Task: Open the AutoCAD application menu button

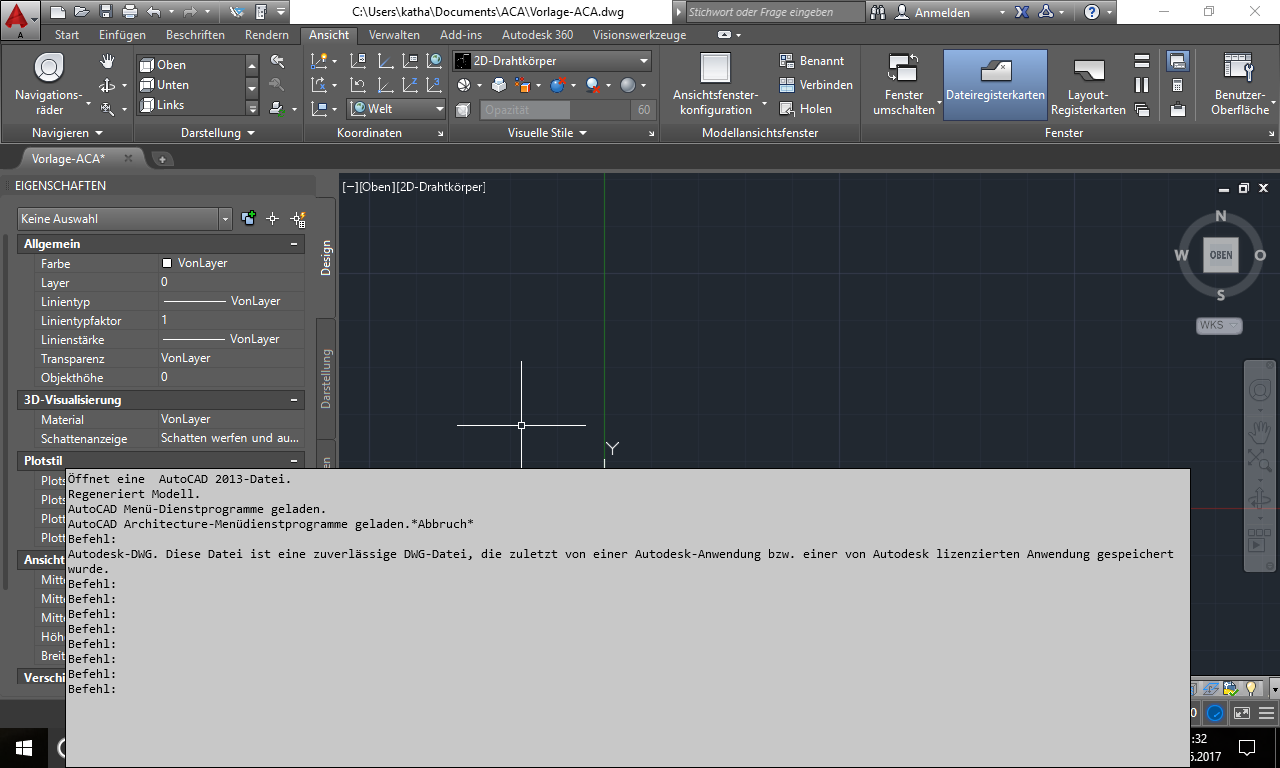Action: pos(20,19)
